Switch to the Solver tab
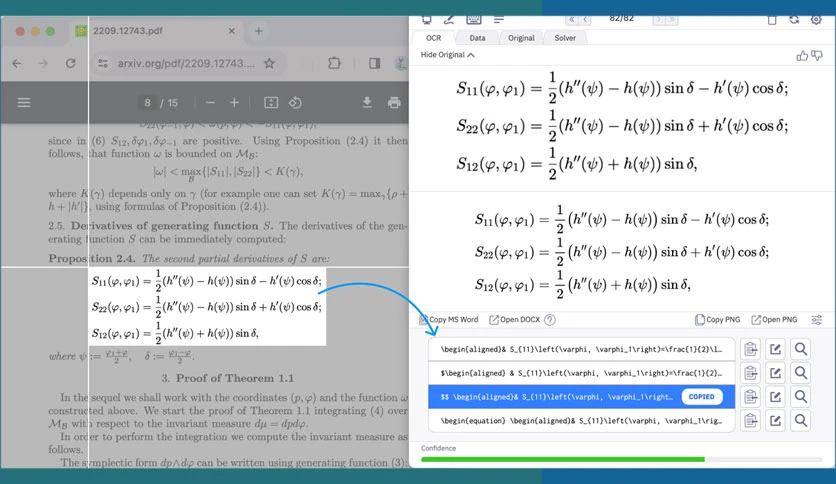Screen dimensions: 836x484 (565, 38)
